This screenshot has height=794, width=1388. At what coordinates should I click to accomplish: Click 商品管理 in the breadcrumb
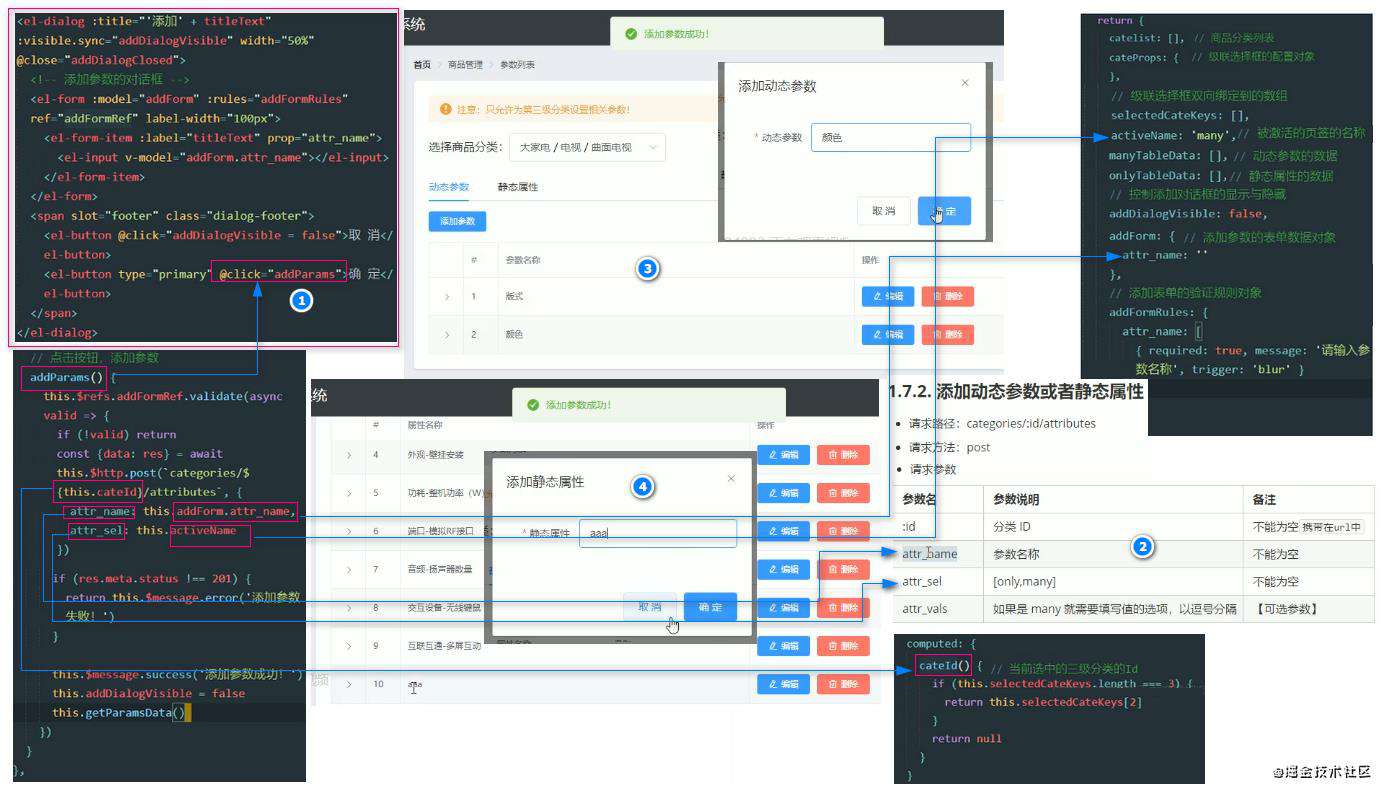click(x=465, y=65)
